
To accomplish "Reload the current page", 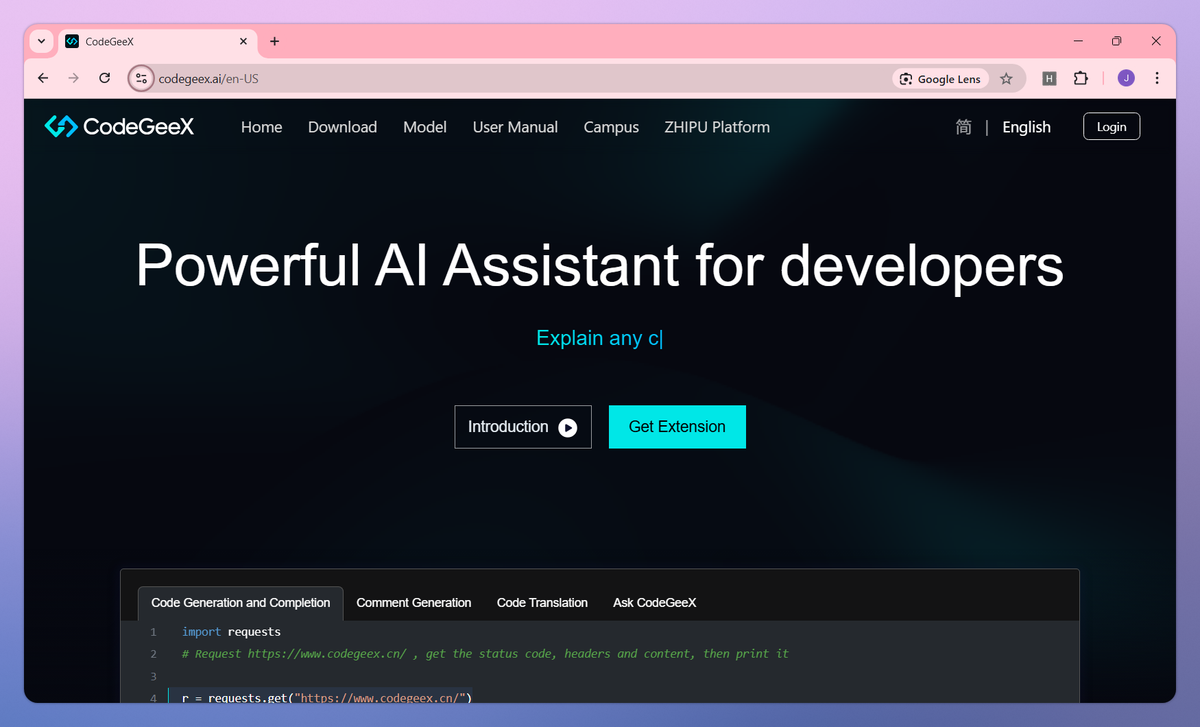I will click(x=104, y=78).
